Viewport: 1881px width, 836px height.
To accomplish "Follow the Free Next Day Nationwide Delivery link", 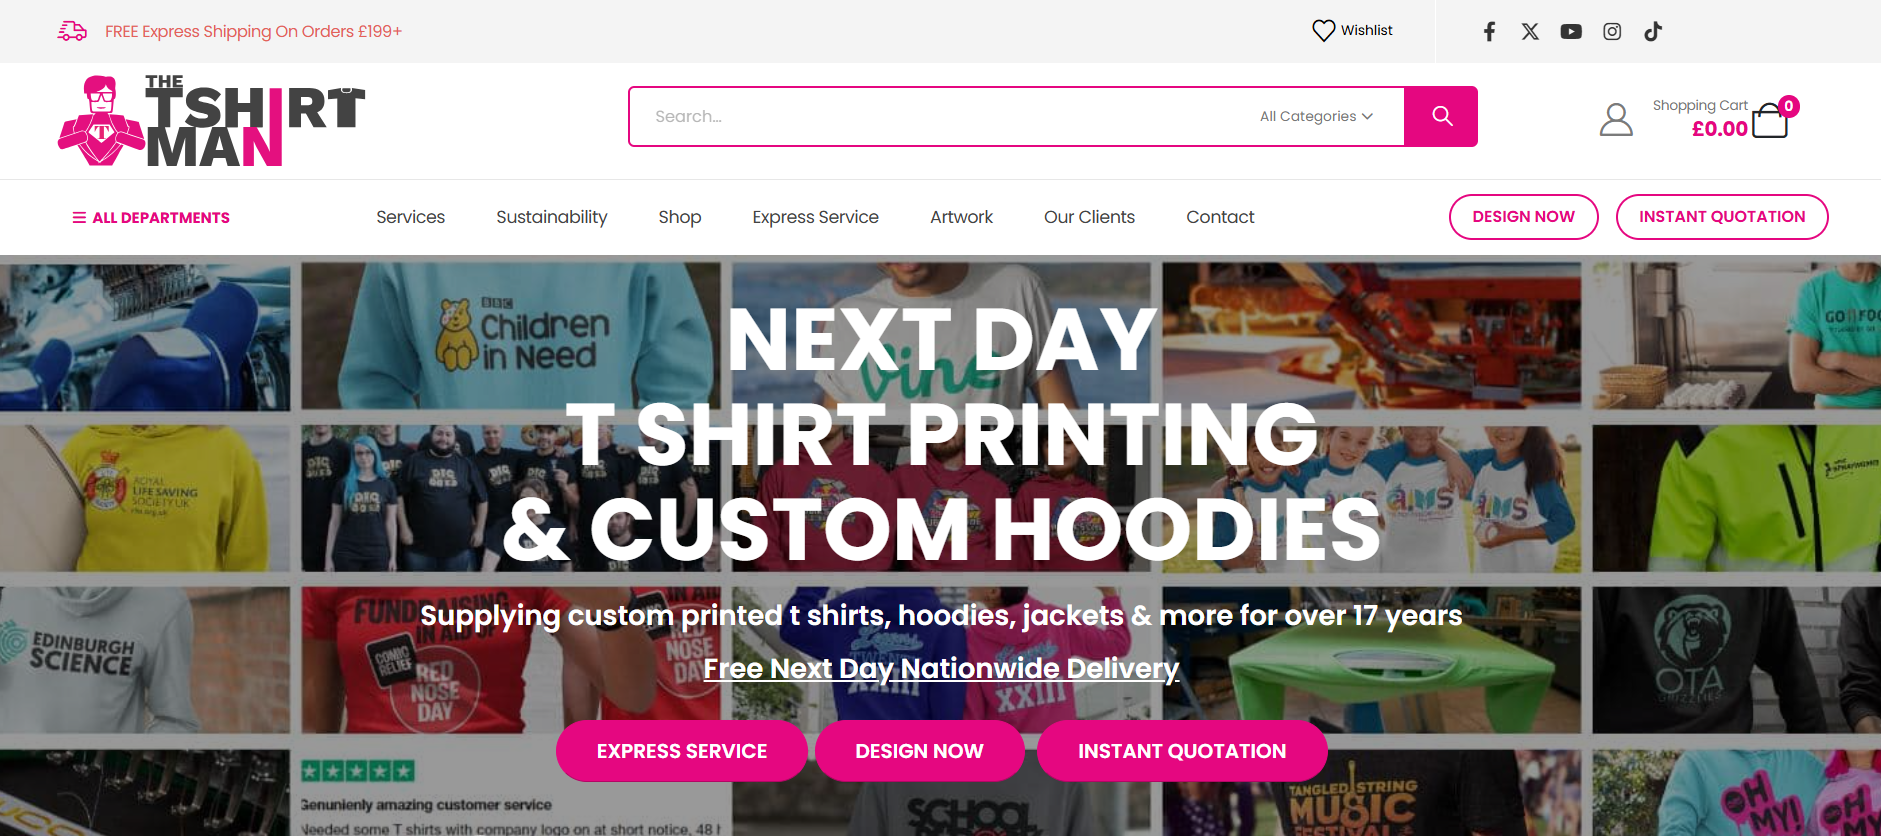I will (941, 668).
